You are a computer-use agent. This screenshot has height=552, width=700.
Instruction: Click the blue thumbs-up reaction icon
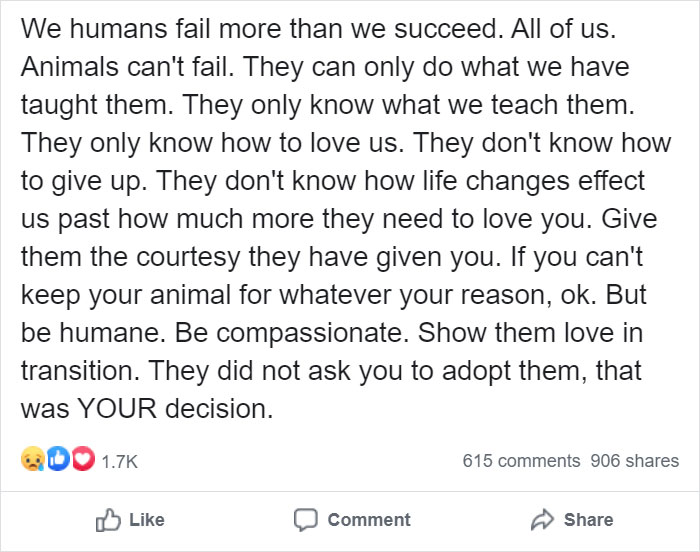click(x=58, y=459)
